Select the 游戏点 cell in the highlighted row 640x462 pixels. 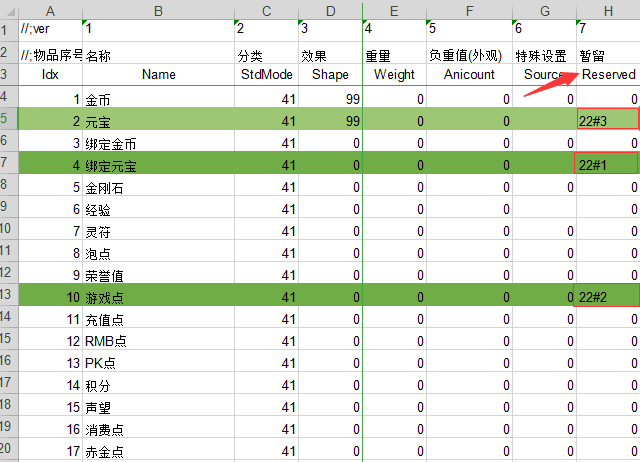pos(158,297)
